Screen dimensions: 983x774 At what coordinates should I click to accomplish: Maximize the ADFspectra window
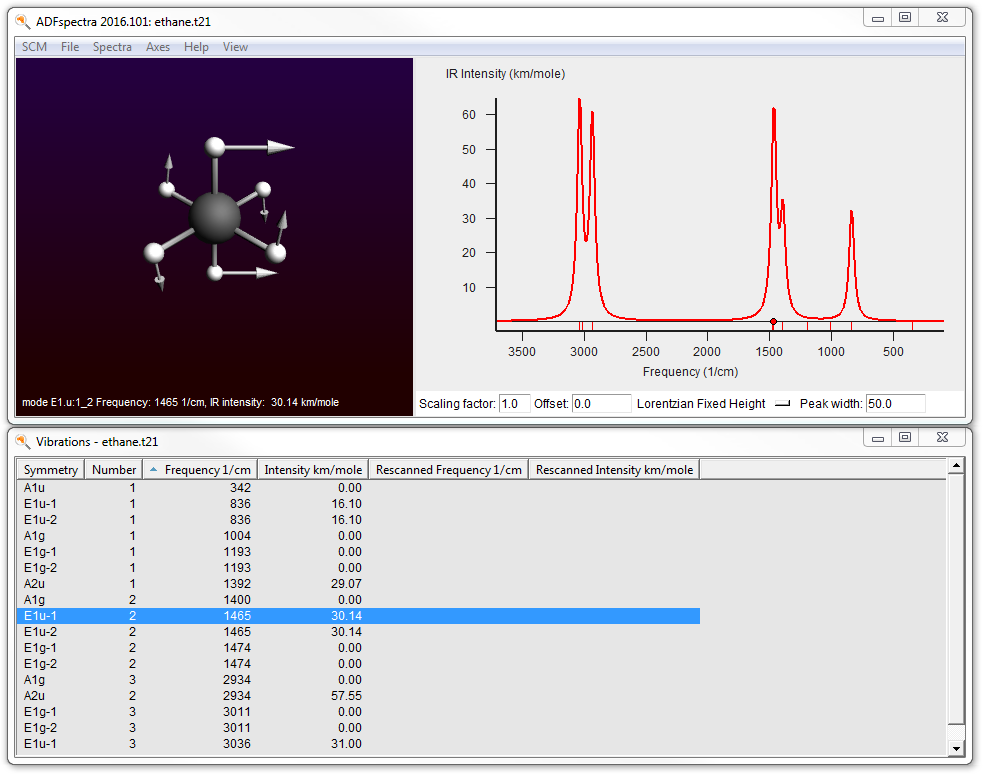coord(905,18)
